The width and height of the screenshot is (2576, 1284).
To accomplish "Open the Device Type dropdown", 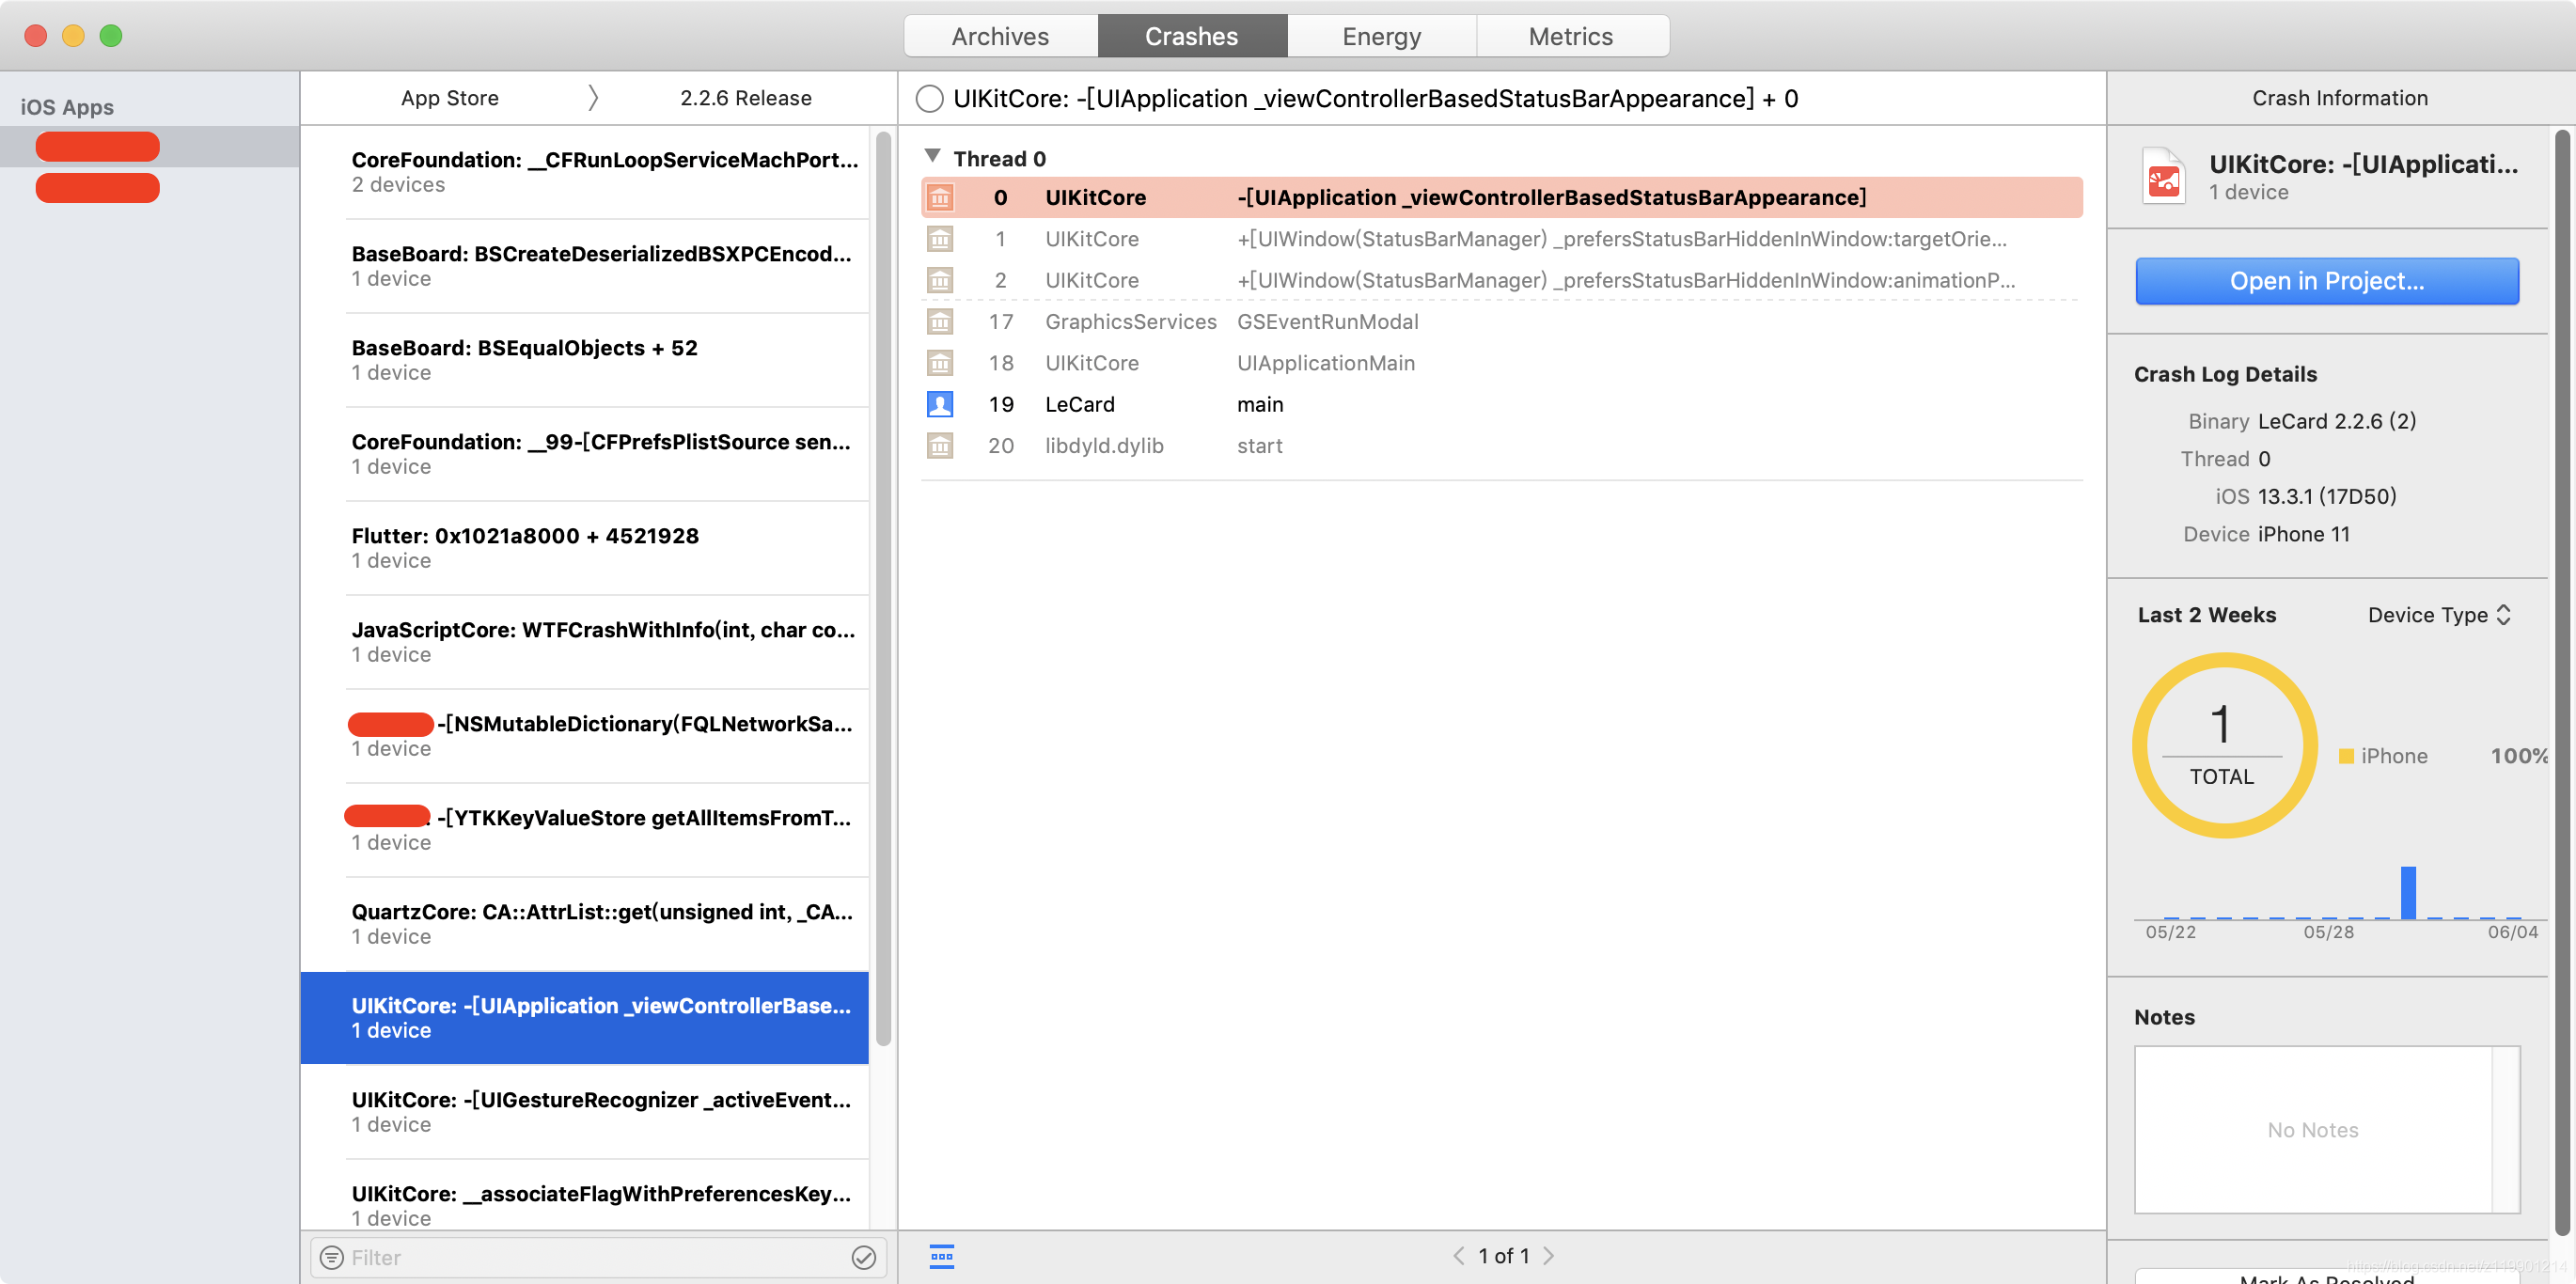I will click(x=2438, y=615).
